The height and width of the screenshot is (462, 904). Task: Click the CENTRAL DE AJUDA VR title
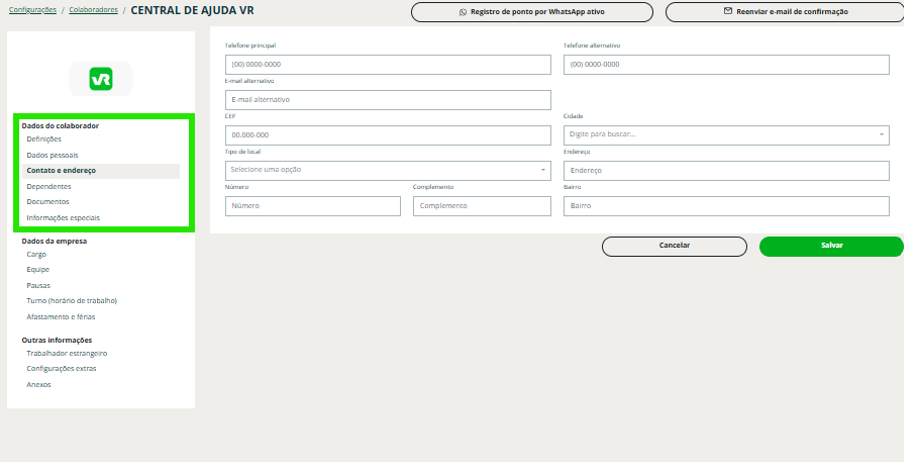click(x=192, y=10)
